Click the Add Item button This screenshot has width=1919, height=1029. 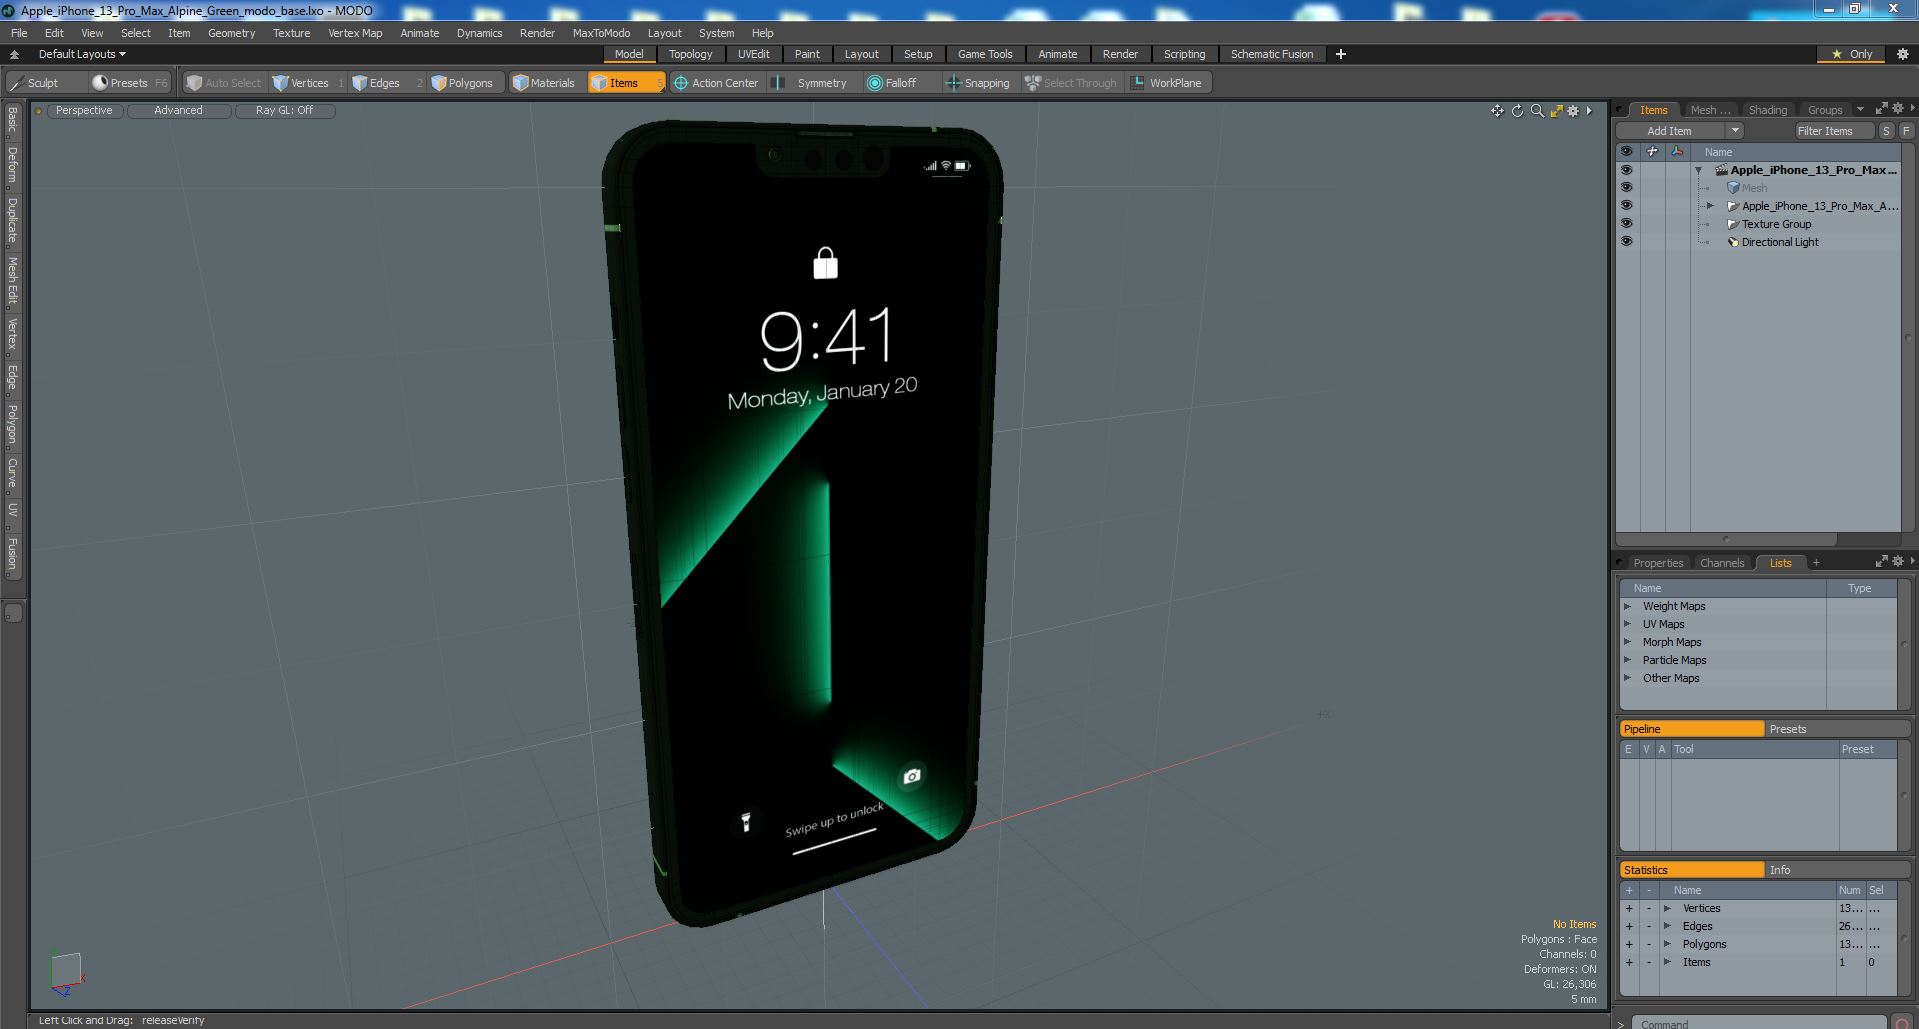(1669, 131)
